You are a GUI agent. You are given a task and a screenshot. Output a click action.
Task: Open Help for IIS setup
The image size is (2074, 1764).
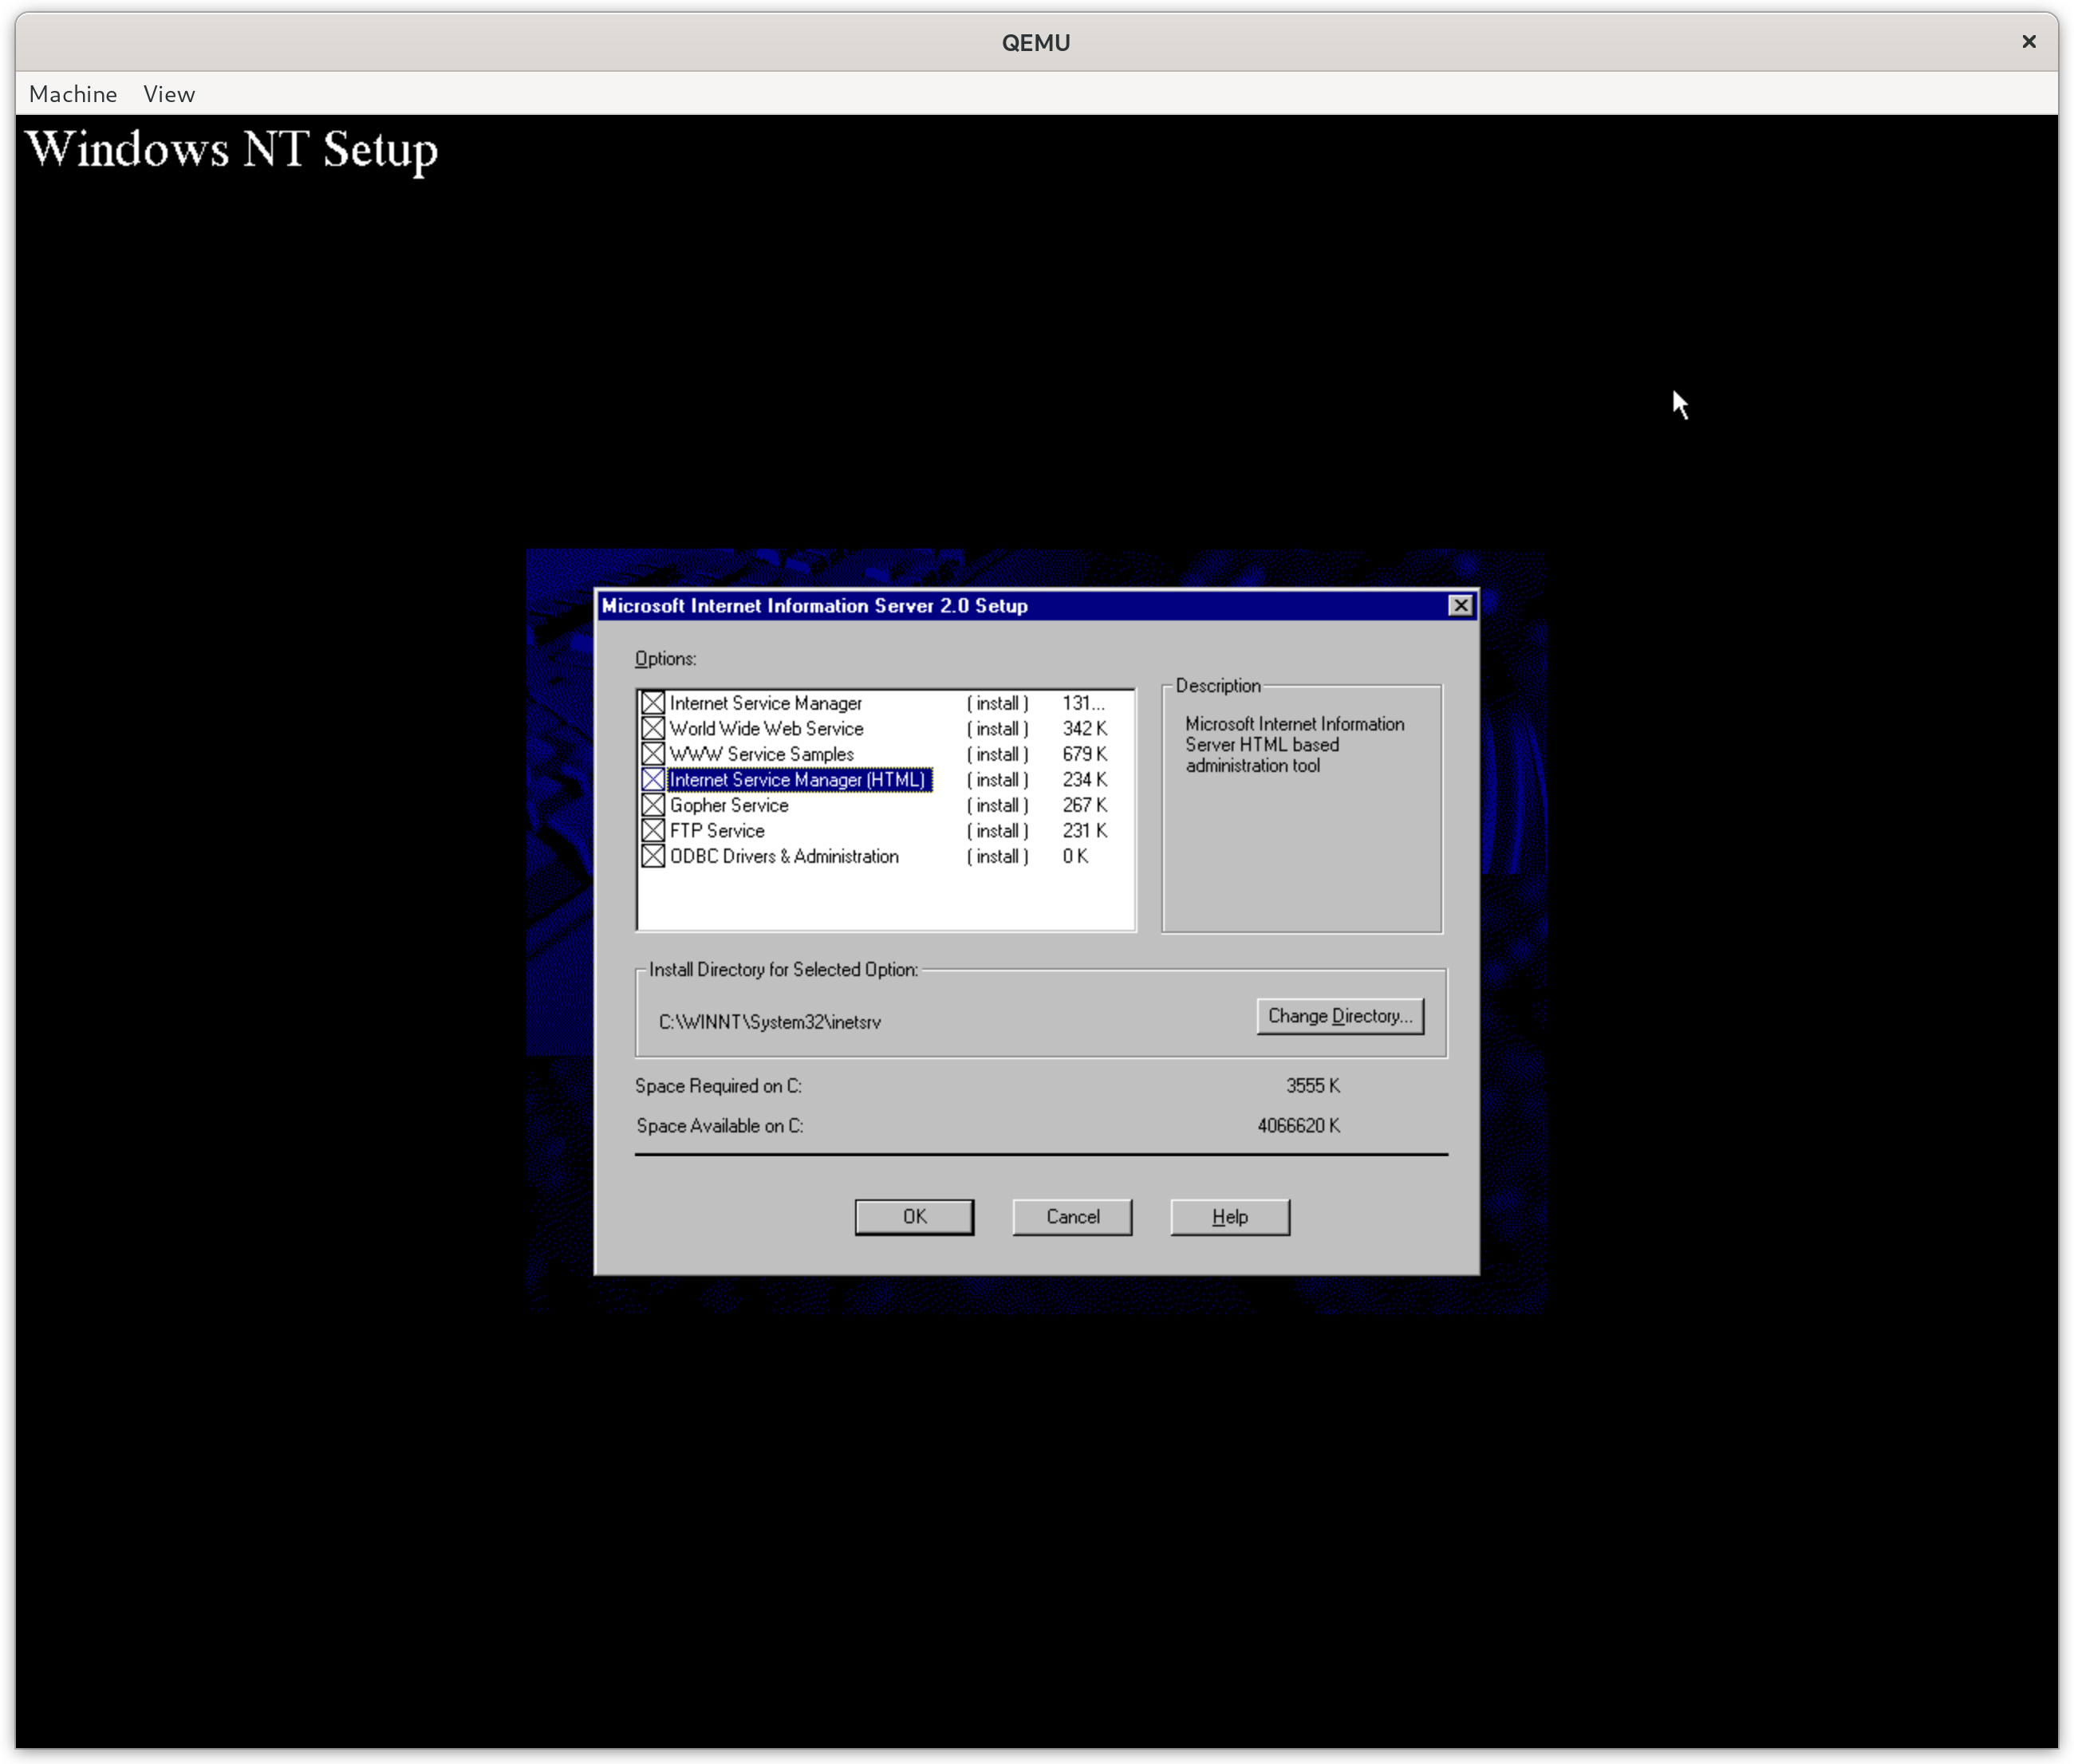pos(1229,1217)
